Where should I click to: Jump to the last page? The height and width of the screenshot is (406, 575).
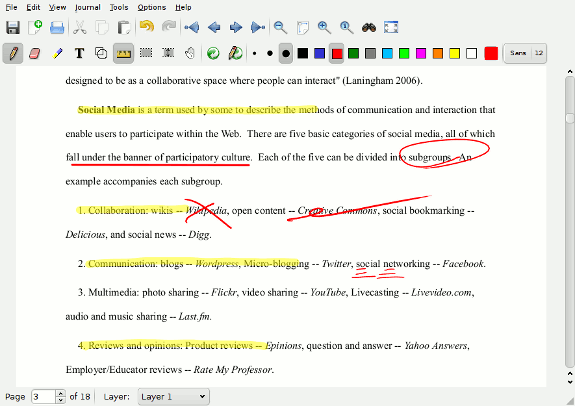coord(258,27)
